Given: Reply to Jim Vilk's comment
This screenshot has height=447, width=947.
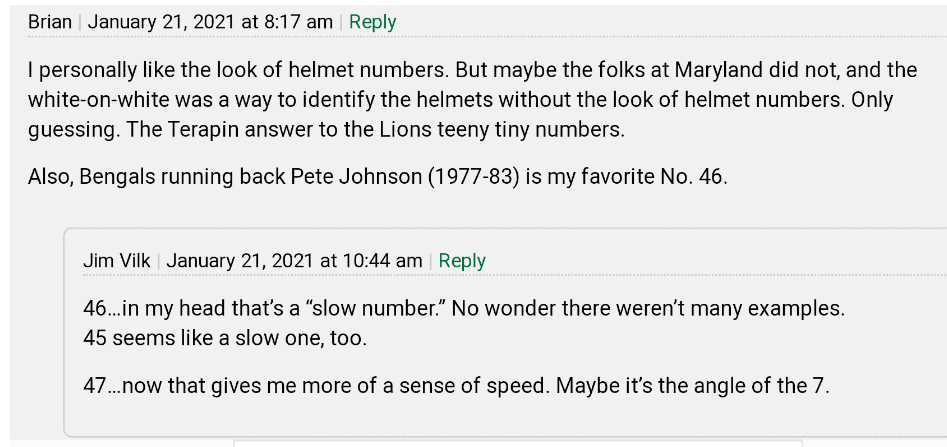Looking at the screenshot, I should (x=462, y=261).
